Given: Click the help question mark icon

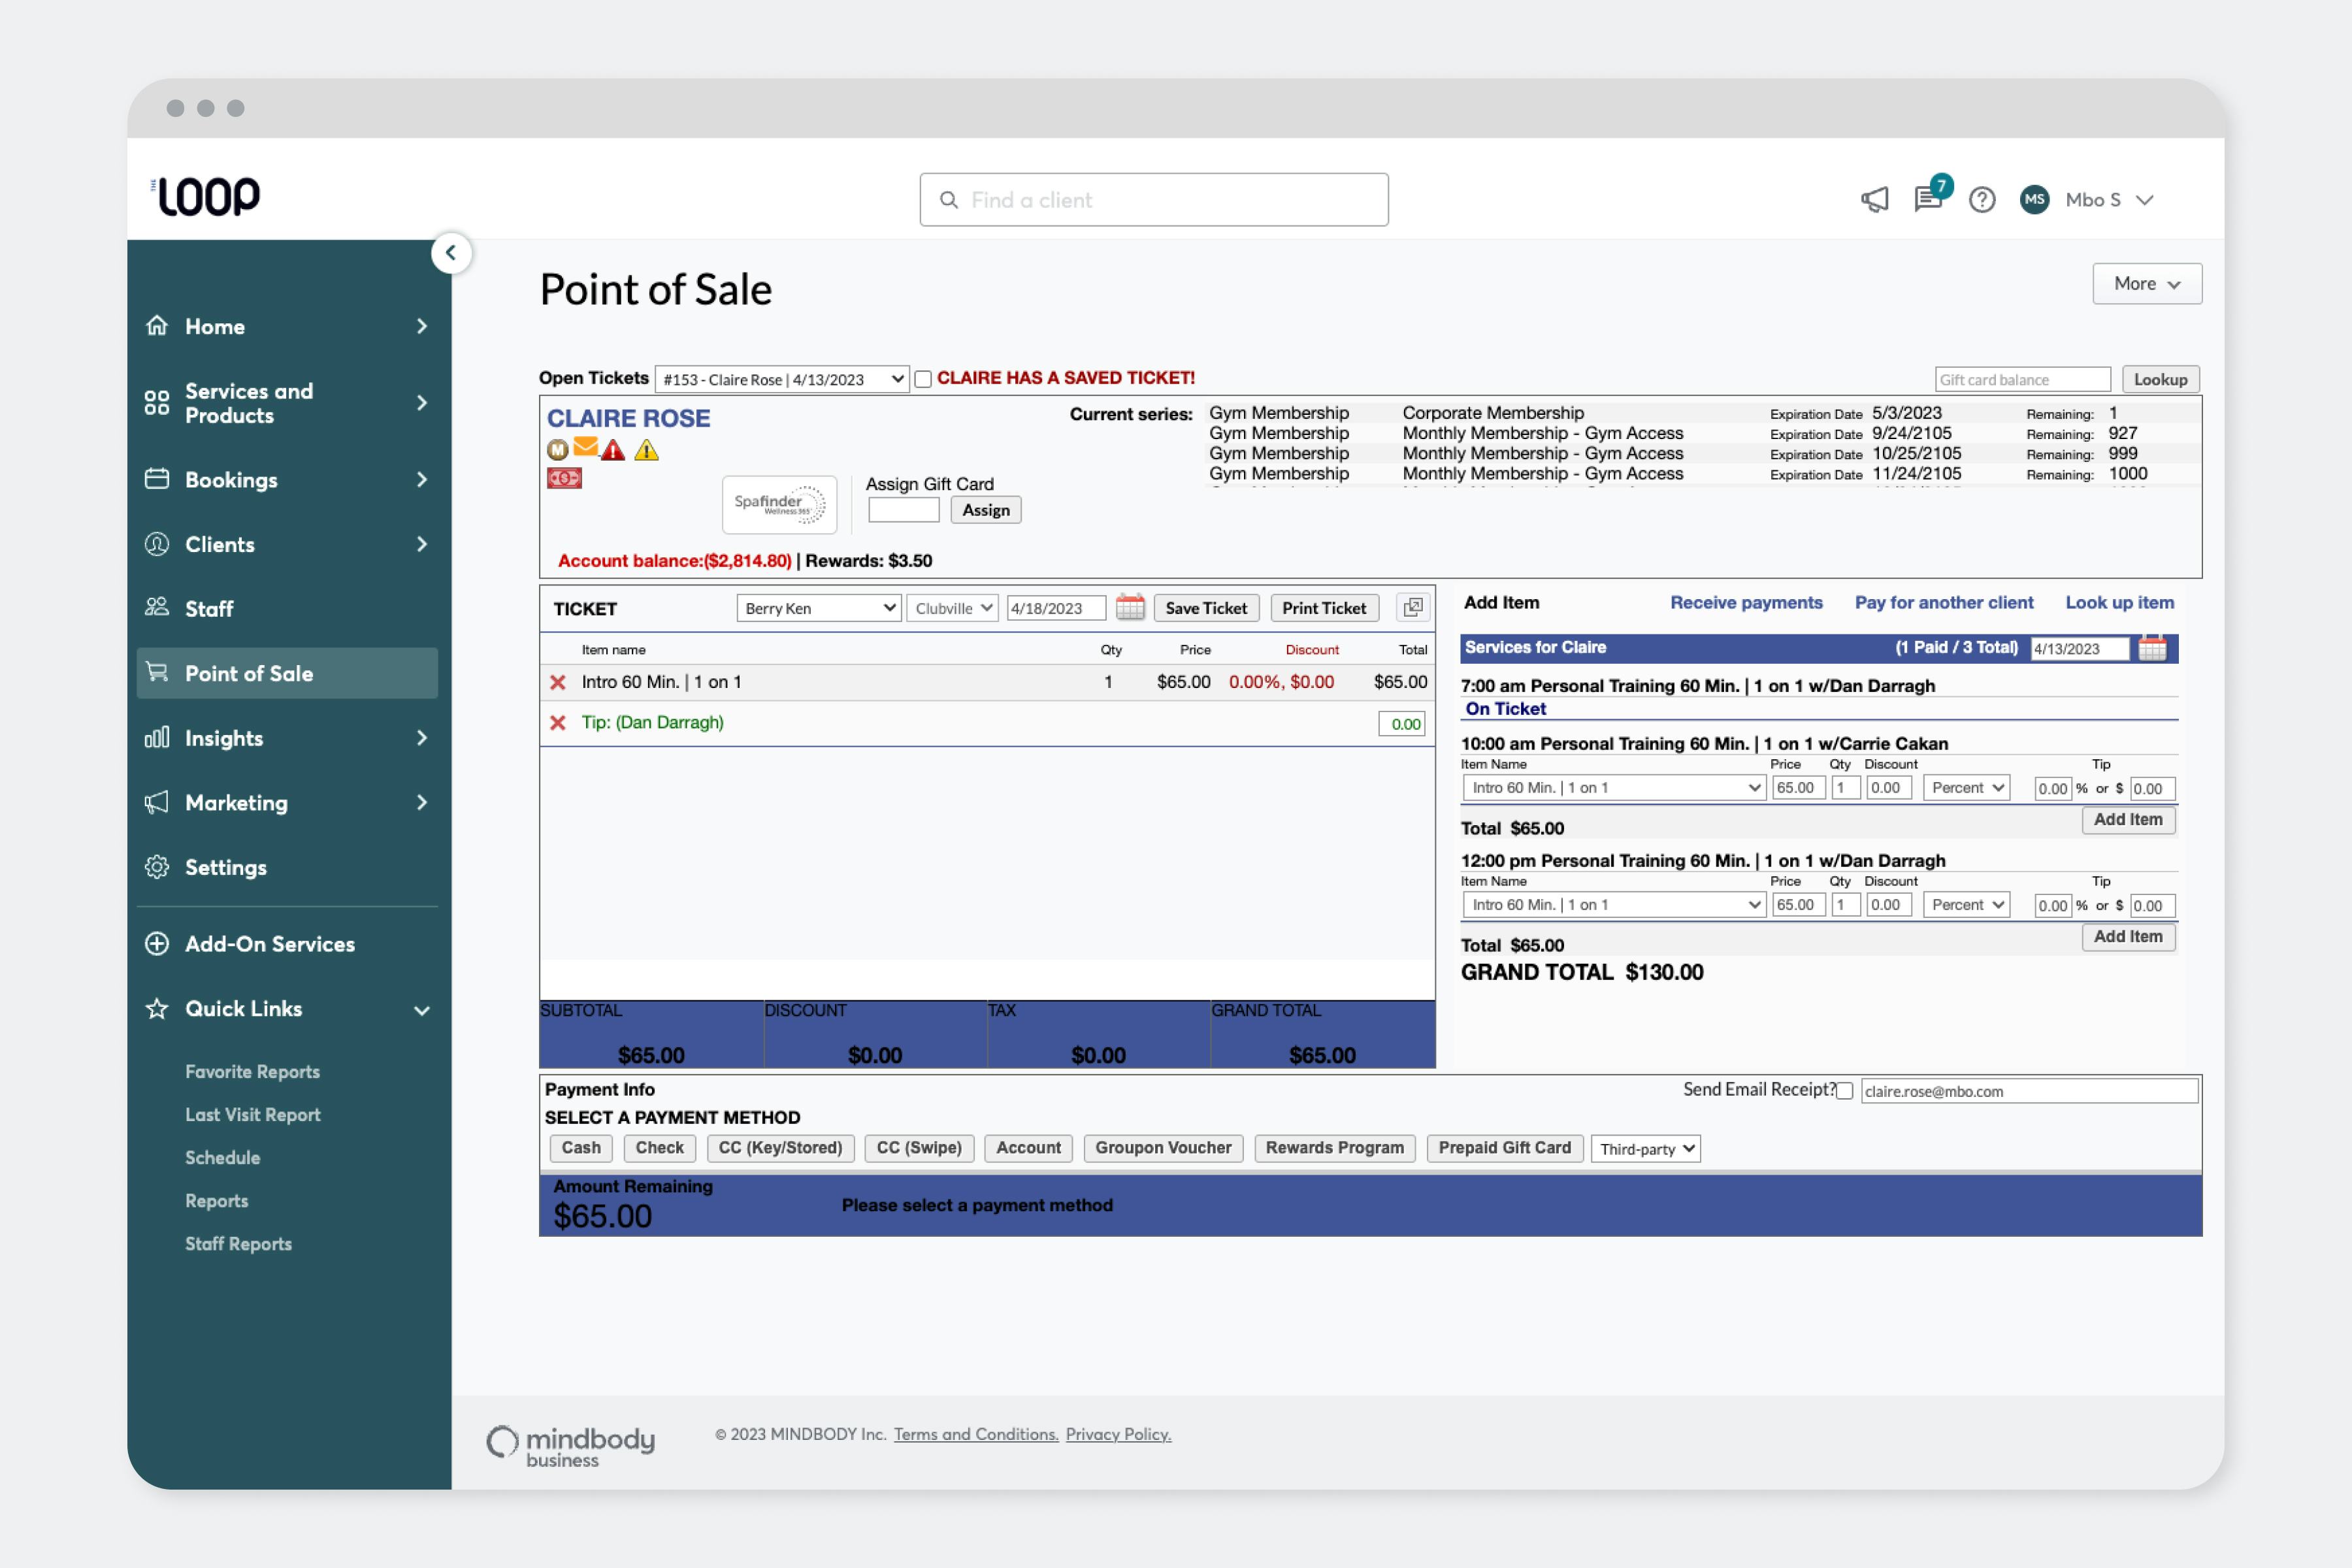Looking at the screenshot, I should coord(1981,200).
